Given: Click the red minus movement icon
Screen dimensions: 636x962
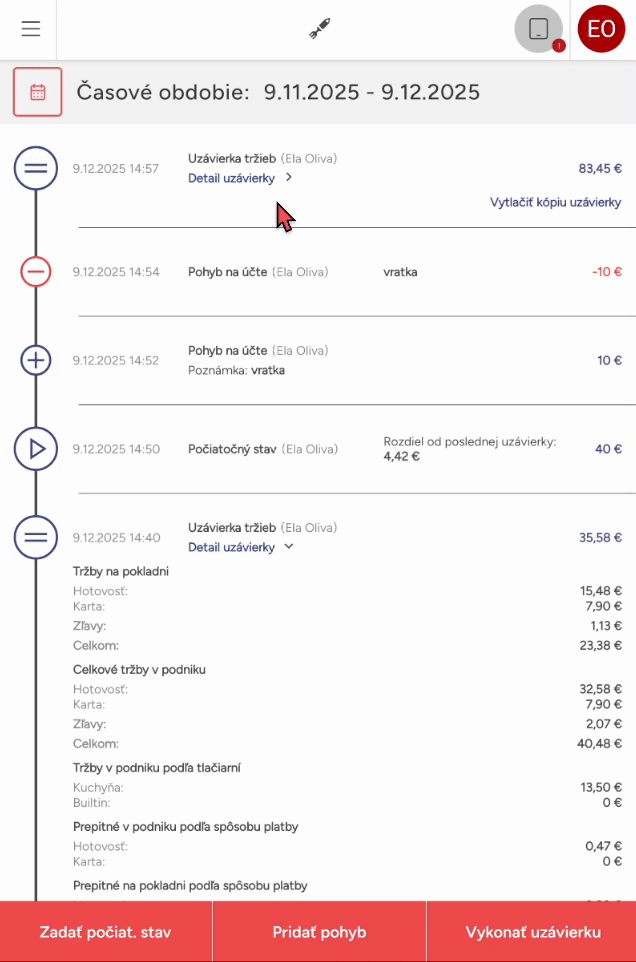Looking at the screenshot, I should (36, 271).
